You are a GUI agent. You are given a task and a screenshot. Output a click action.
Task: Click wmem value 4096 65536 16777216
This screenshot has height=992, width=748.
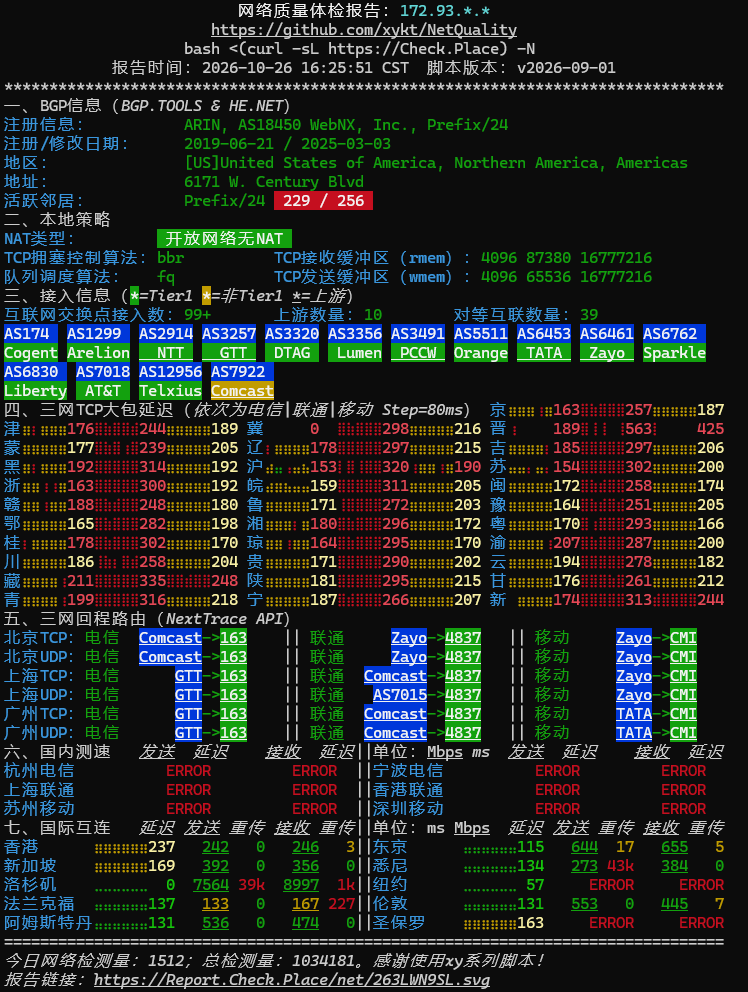(x=566, y=276)
